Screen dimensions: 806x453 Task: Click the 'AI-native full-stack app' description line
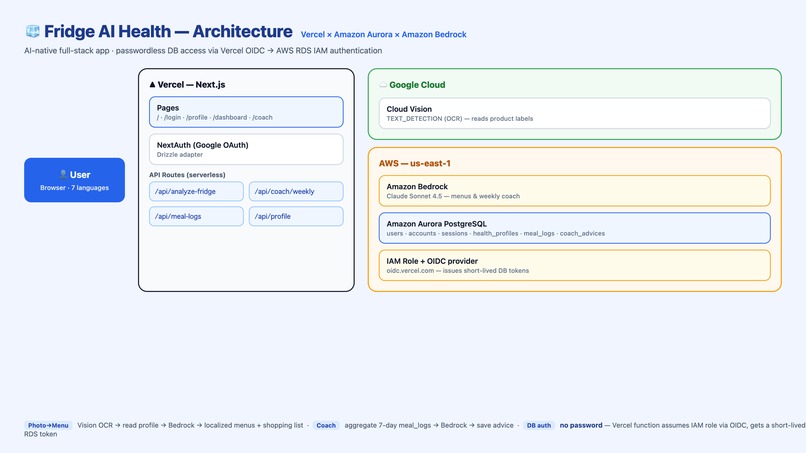click(x=203, y=50)
